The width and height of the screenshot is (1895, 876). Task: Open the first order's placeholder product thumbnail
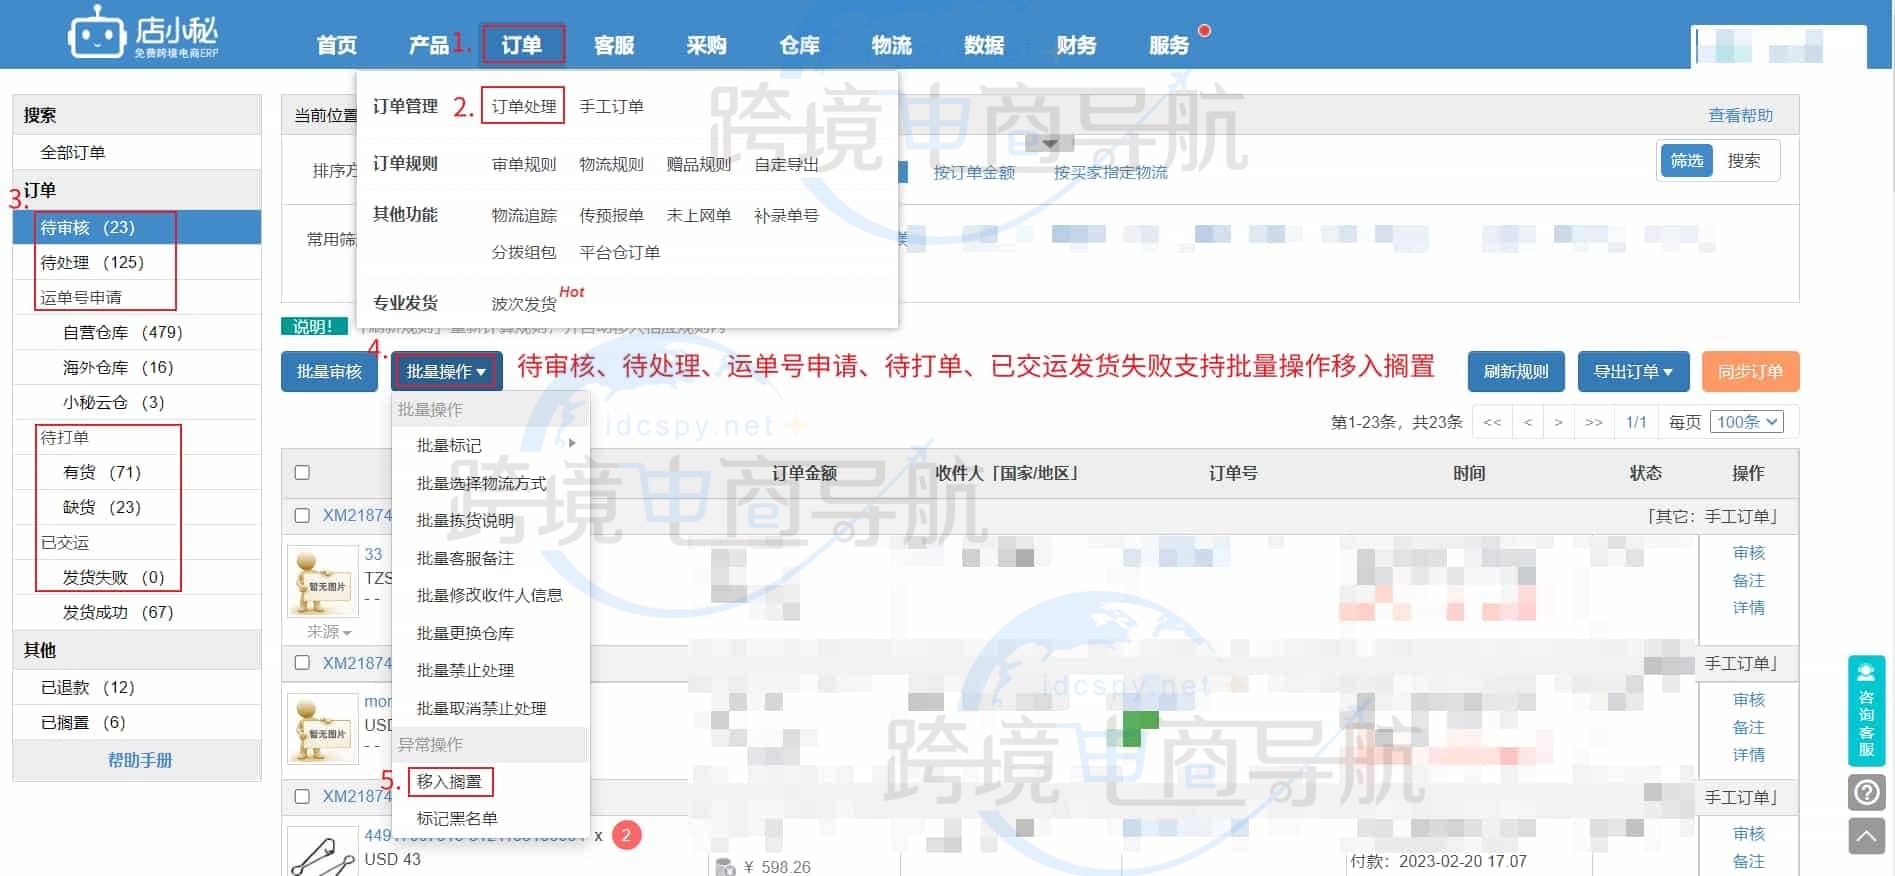(x=322, y=581)
